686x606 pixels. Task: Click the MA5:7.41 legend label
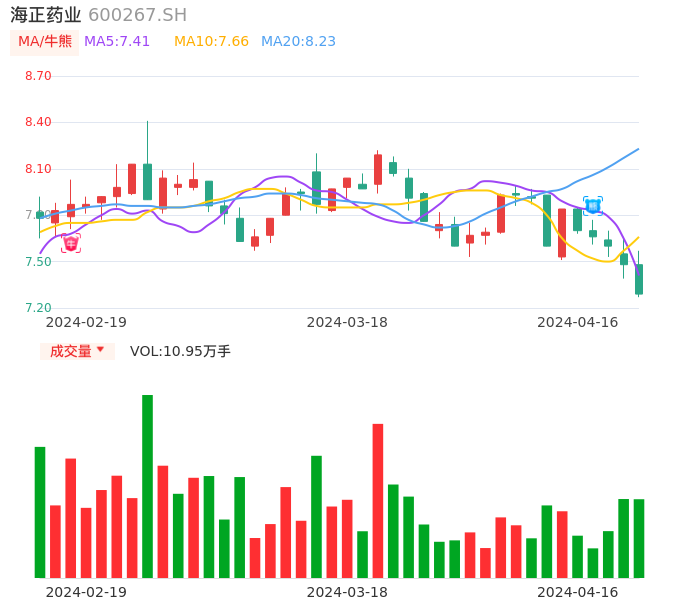coord(117,42)
